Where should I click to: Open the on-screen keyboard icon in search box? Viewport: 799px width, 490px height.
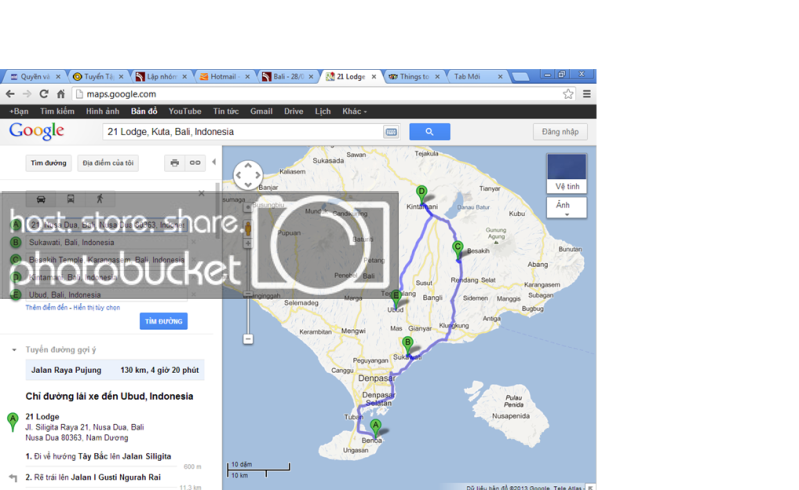[391, 132]
